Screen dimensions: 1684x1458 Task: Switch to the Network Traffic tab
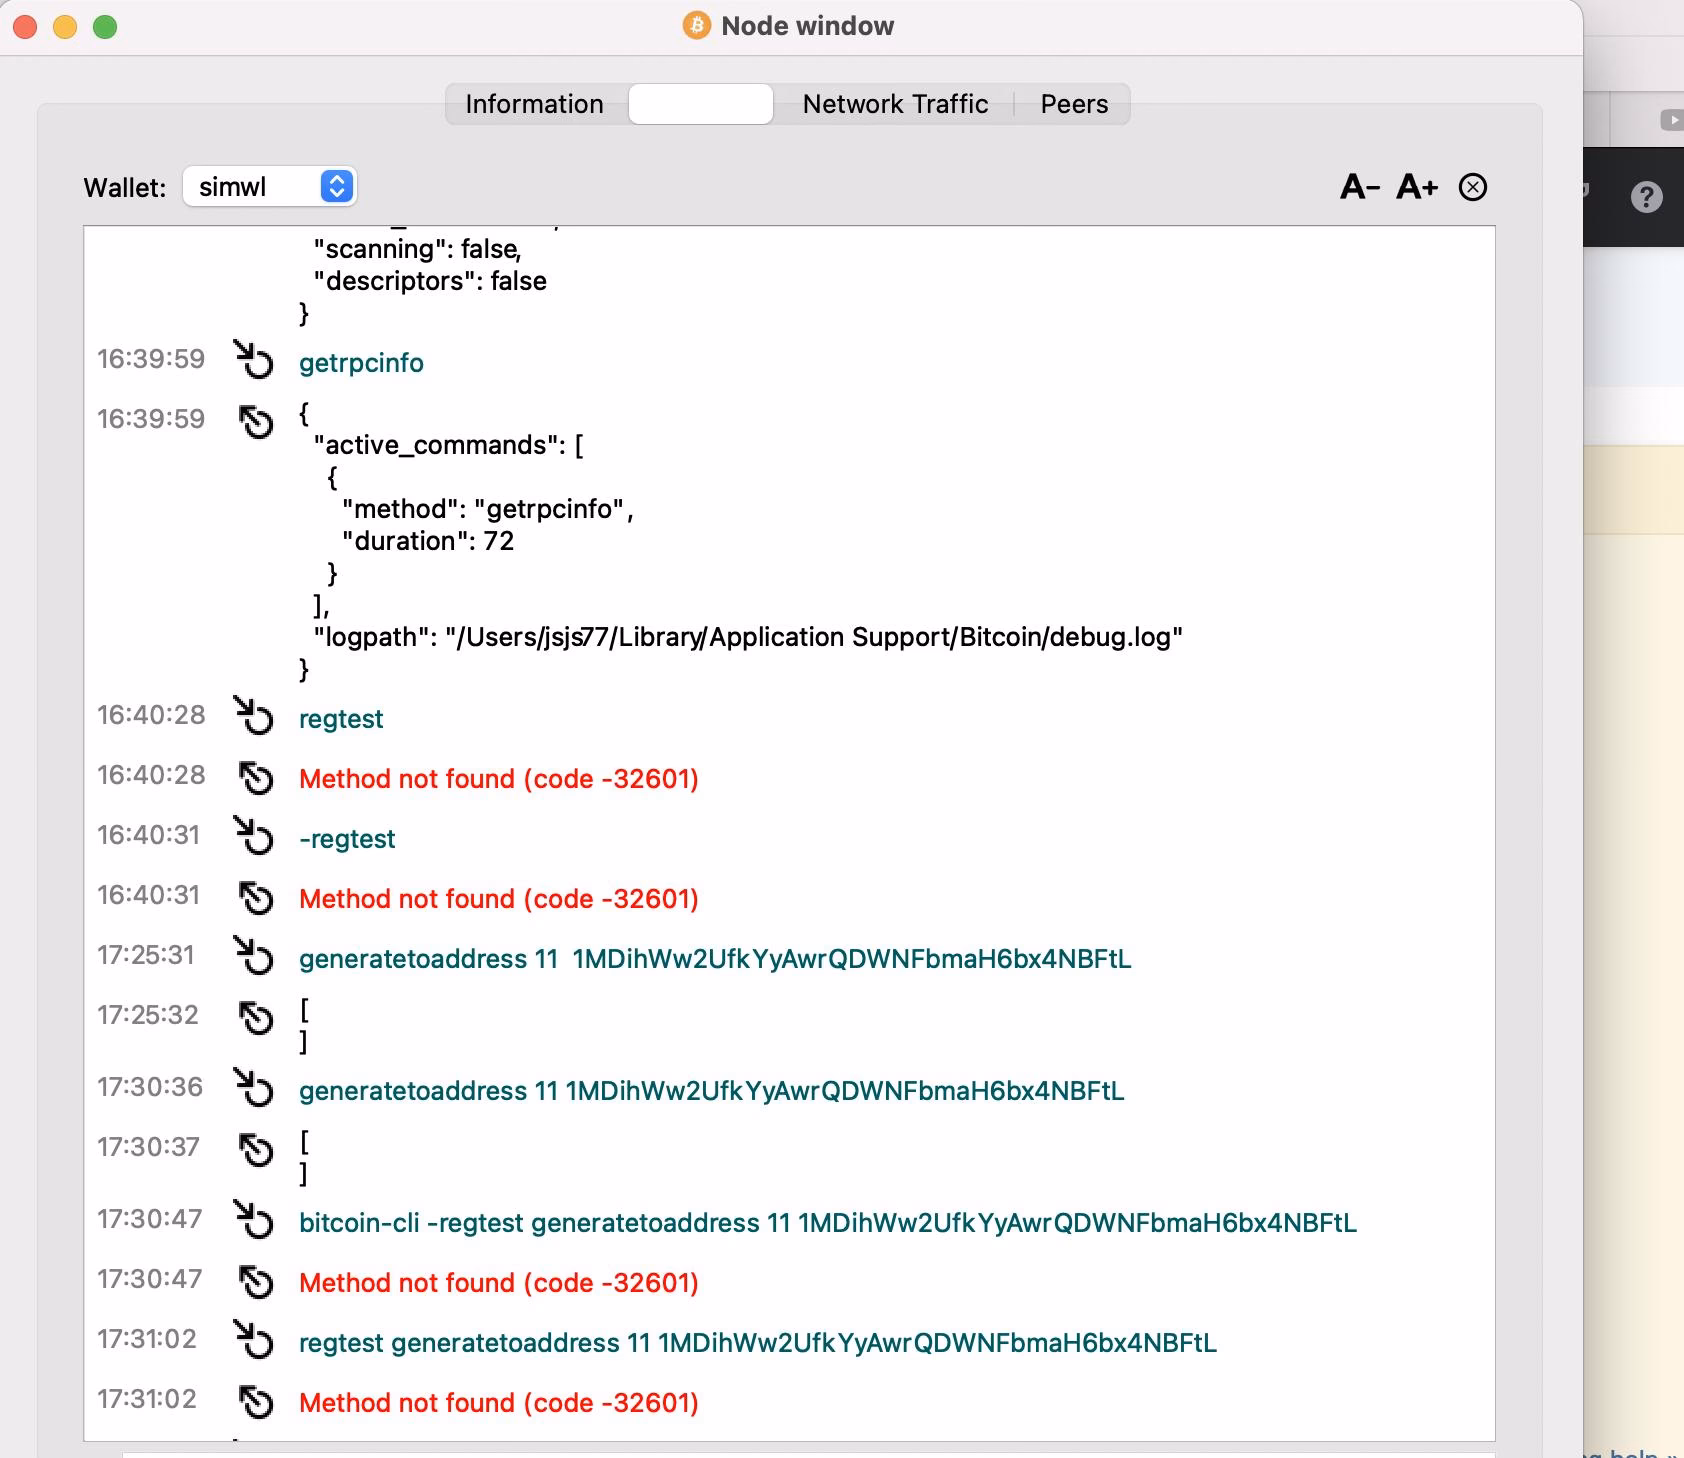tap(893, 103)
